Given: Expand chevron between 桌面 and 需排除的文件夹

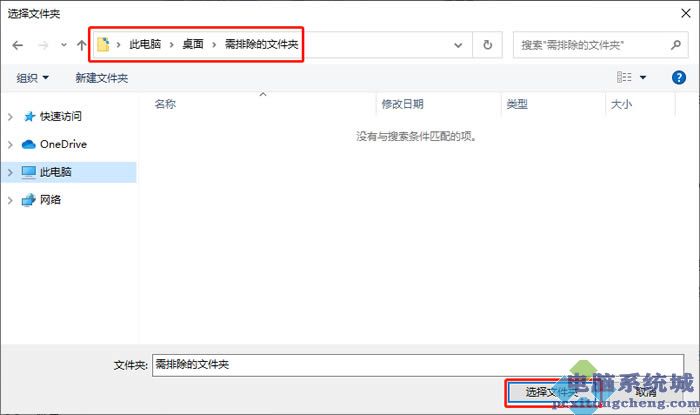Looking at the screenshot, I should [x=214, y=45].
